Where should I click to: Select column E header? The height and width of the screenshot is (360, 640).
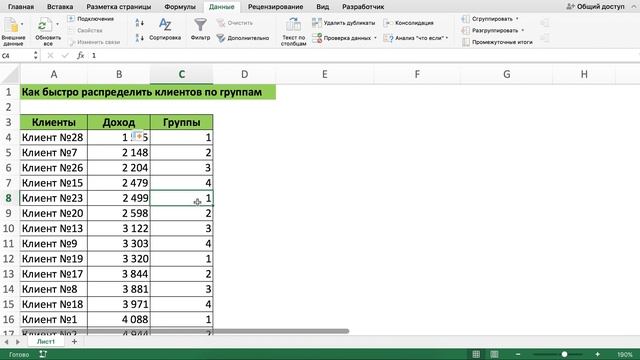(324, 74)
